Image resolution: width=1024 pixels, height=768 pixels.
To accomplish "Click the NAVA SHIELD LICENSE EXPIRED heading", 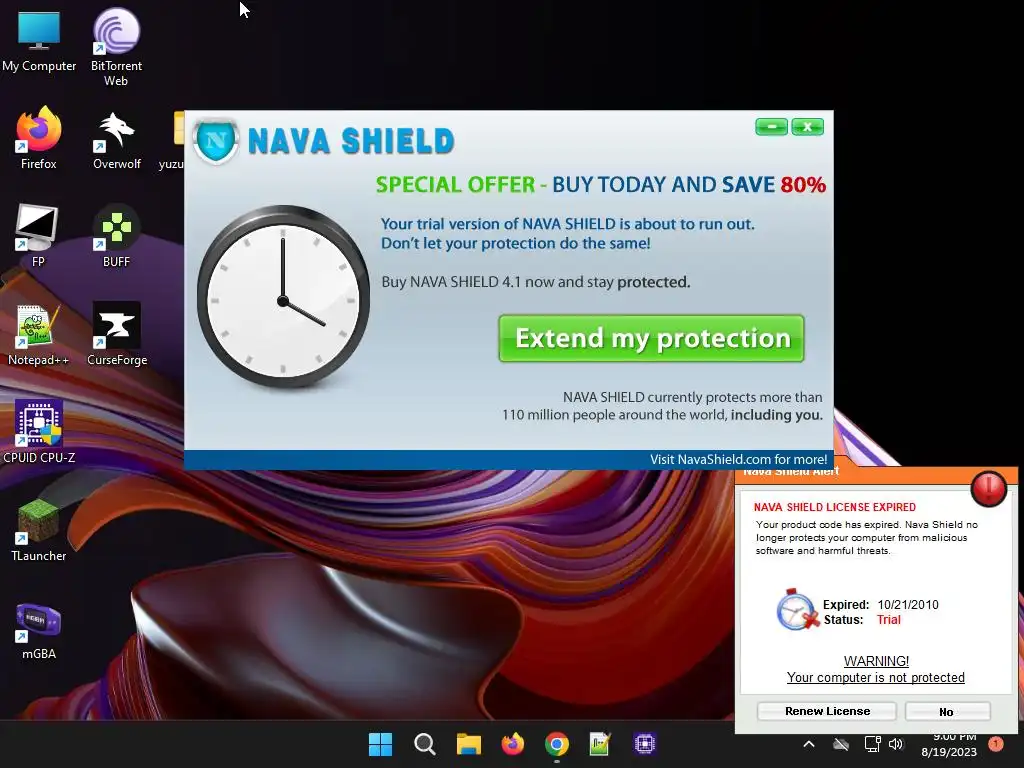I will [835, 507].
